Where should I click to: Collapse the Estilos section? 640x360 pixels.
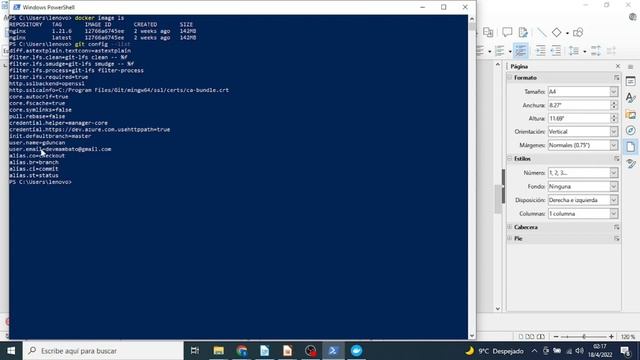[510, 158]
